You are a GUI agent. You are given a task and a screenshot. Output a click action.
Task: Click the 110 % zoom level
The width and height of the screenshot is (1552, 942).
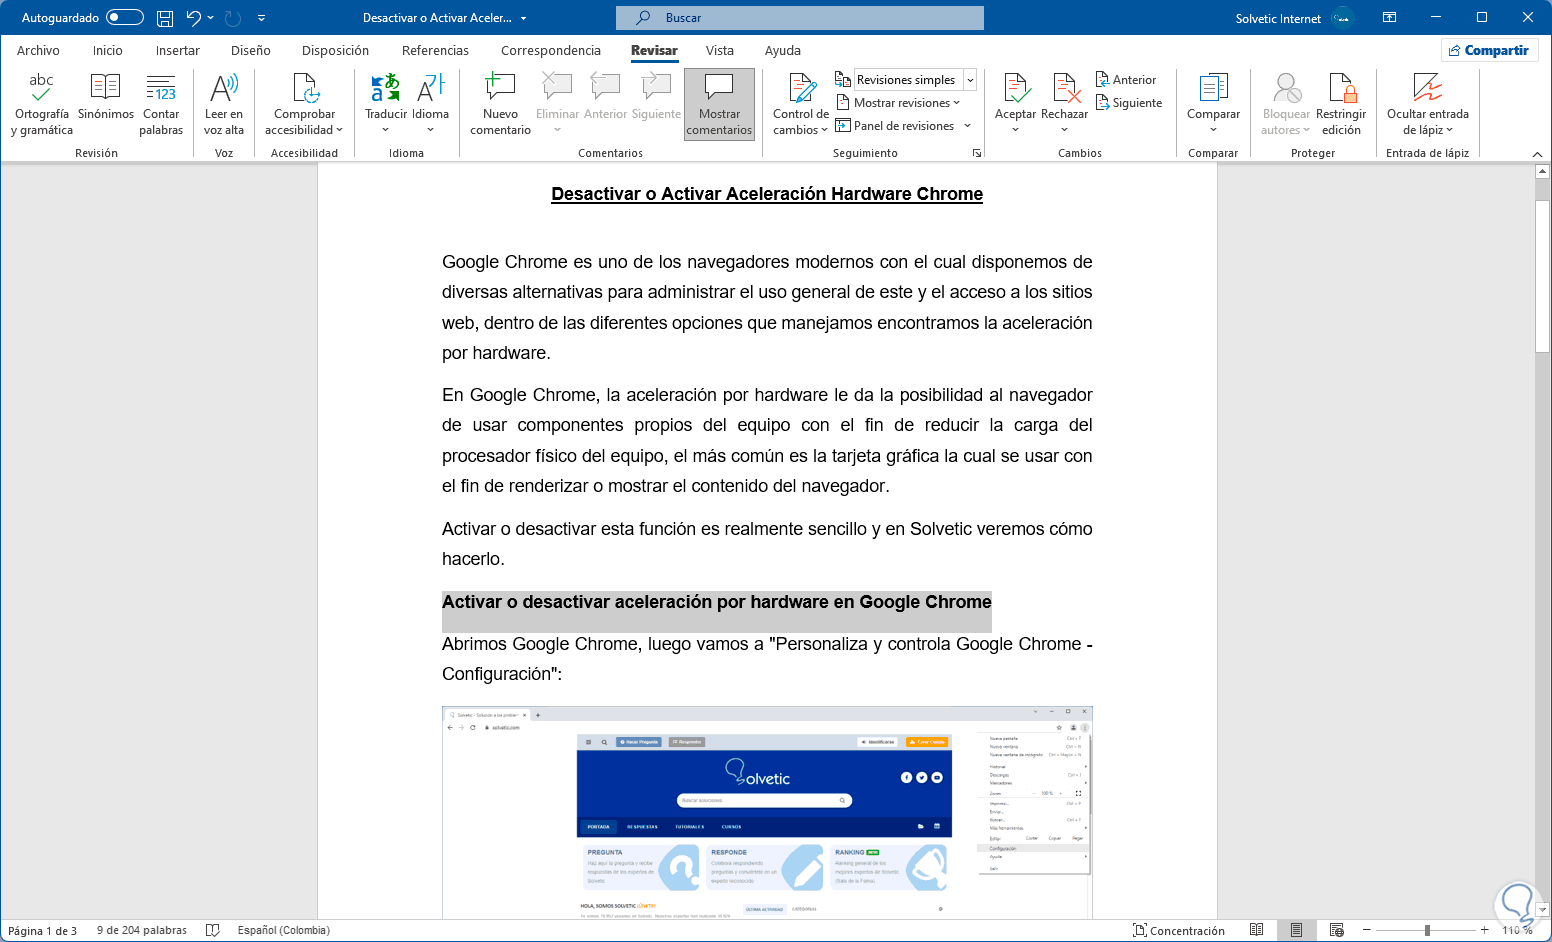(x=1517, y=930)
